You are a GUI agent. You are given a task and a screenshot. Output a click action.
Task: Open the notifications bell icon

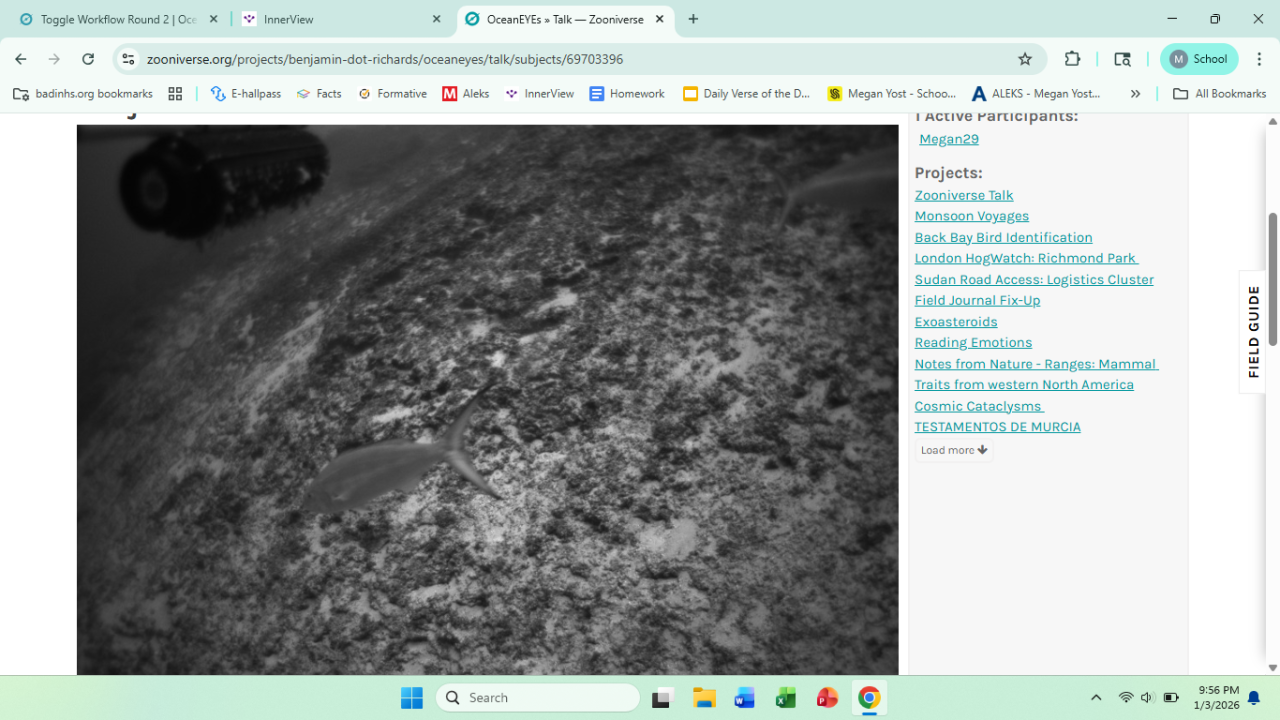1254,698
